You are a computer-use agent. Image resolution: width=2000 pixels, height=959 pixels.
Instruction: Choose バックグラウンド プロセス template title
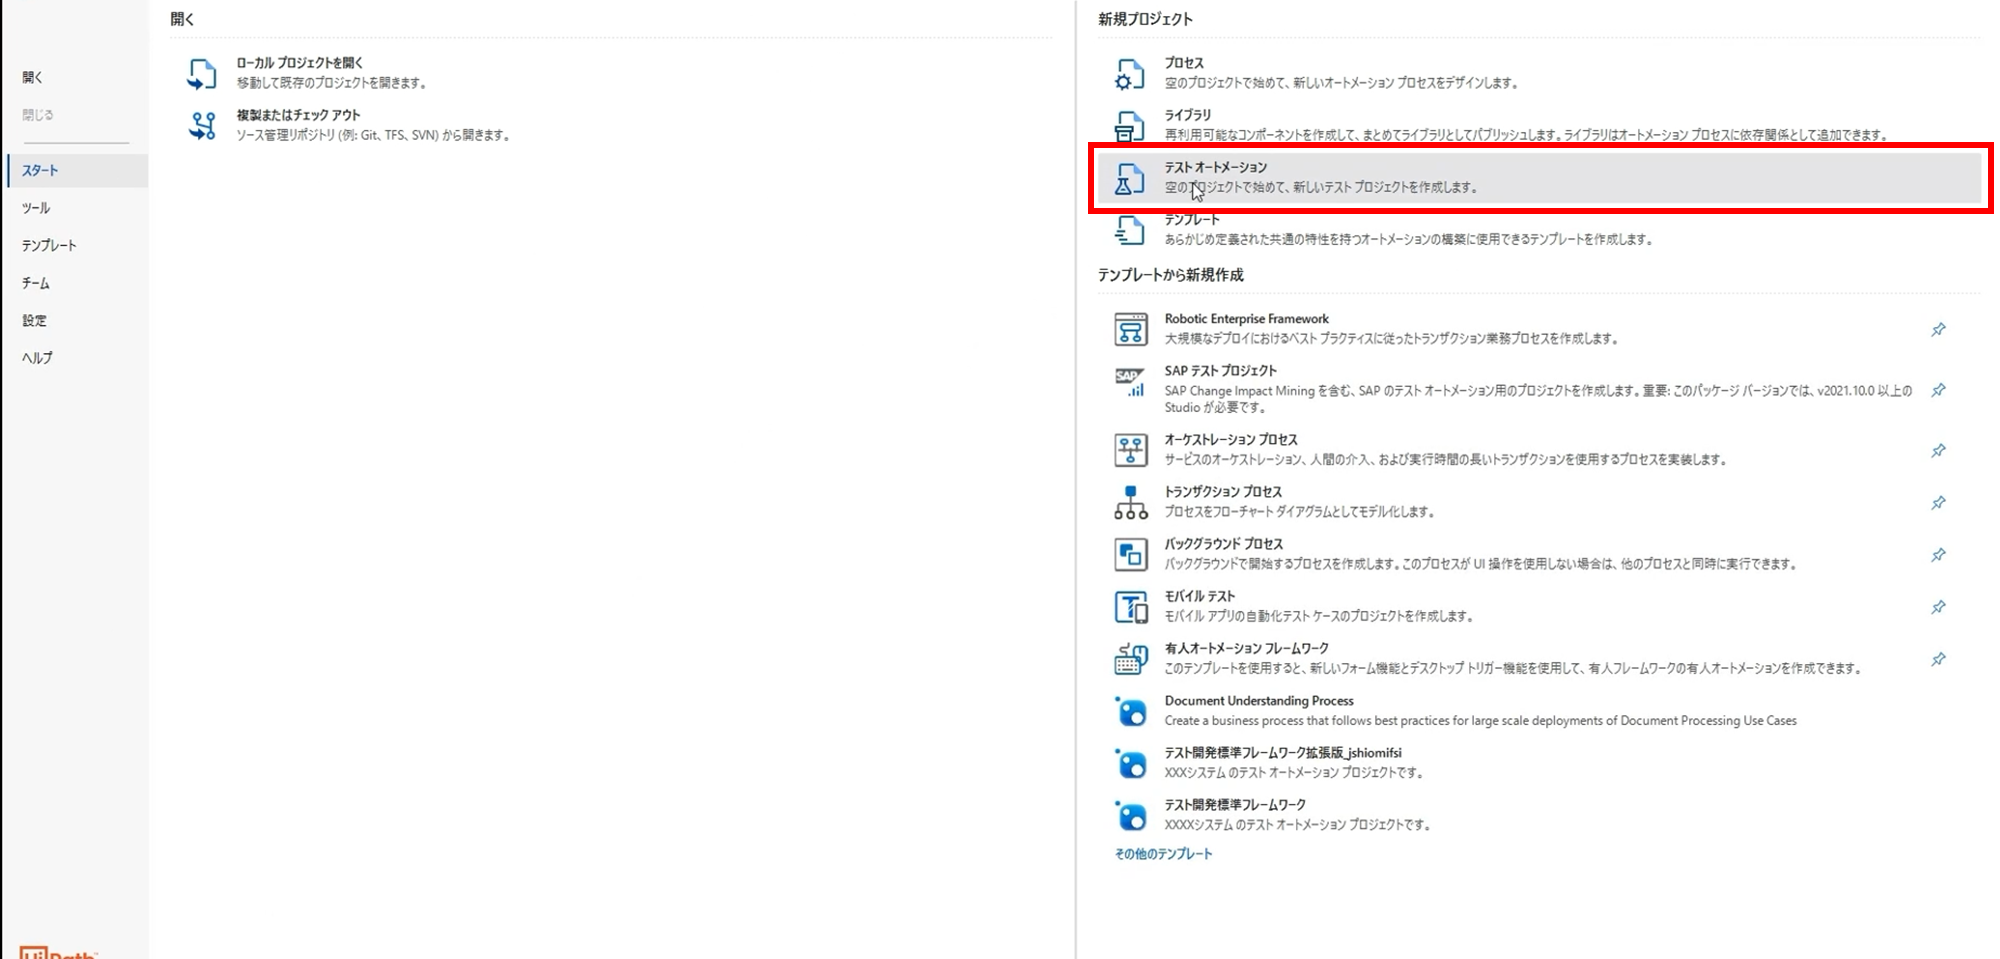coord(1223,544)
